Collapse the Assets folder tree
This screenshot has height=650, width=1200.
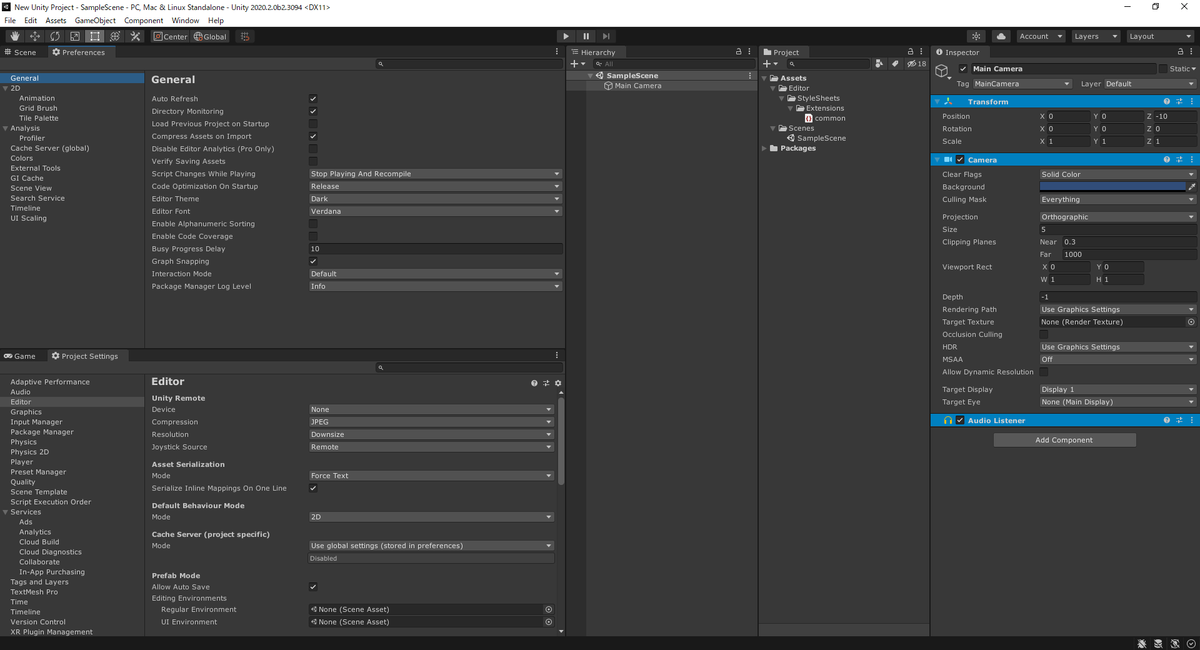click(765, 78)
